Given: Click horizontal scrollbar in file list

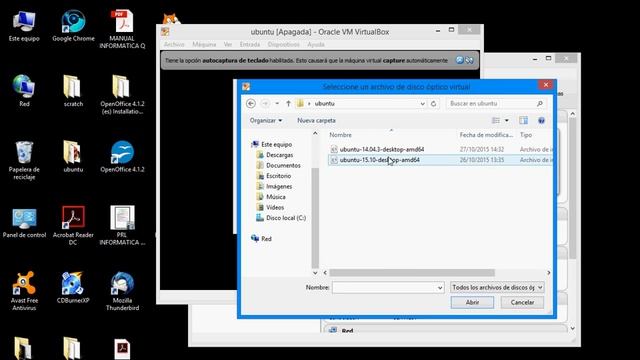Looking at the screenshot, I should coord(412,273).
